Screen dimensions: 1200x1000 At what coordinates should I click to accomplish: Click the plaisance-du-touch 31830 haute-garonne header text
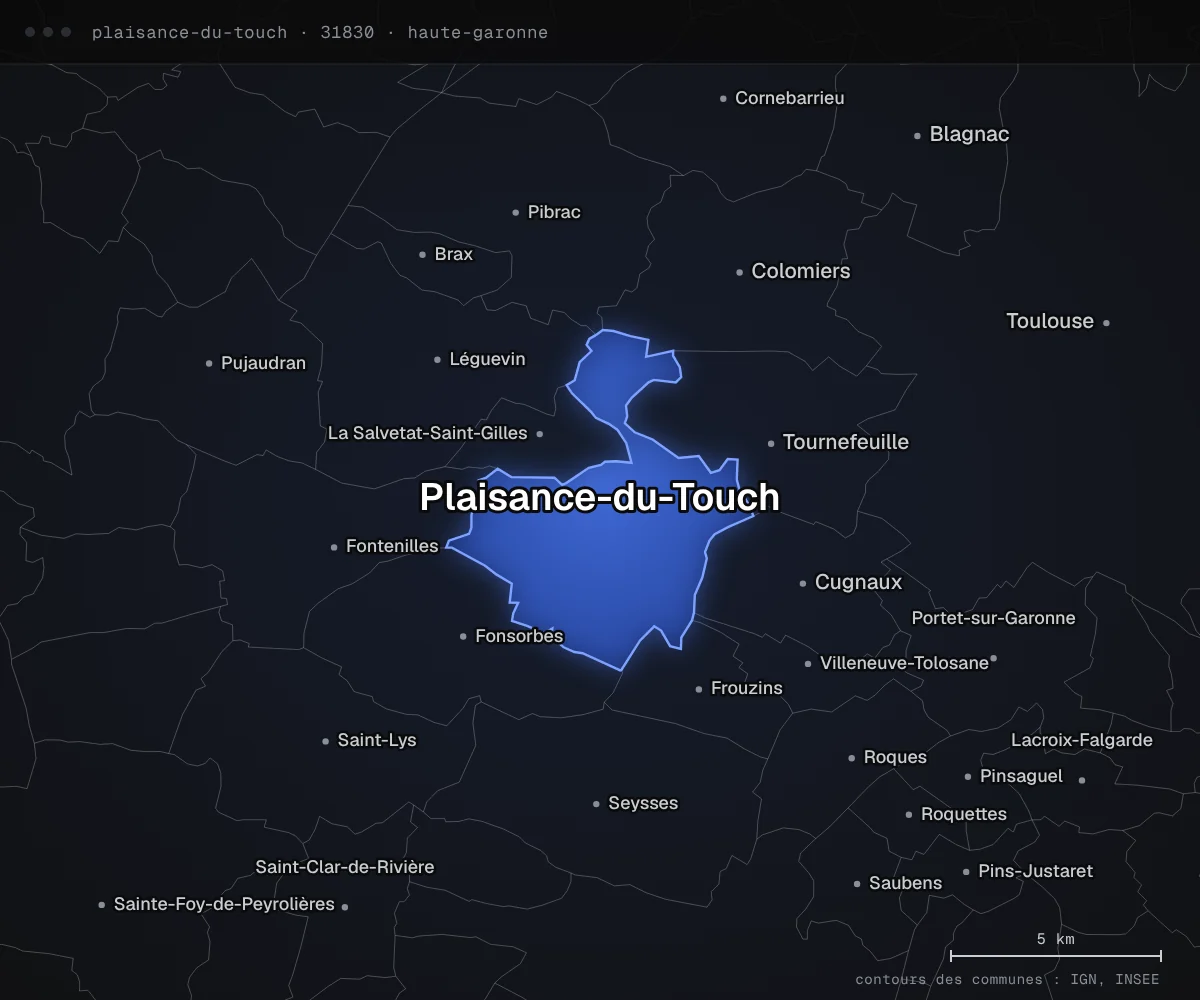tap(320, 32)
